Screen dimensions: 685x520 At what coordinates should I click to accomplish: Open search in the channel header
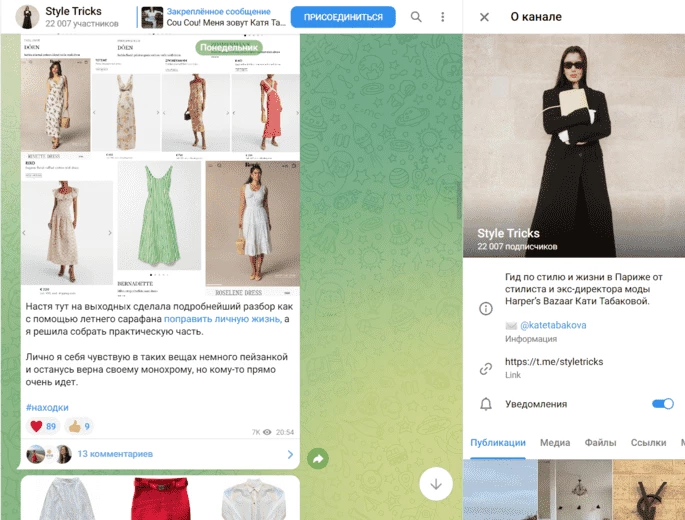coord(416,17)
